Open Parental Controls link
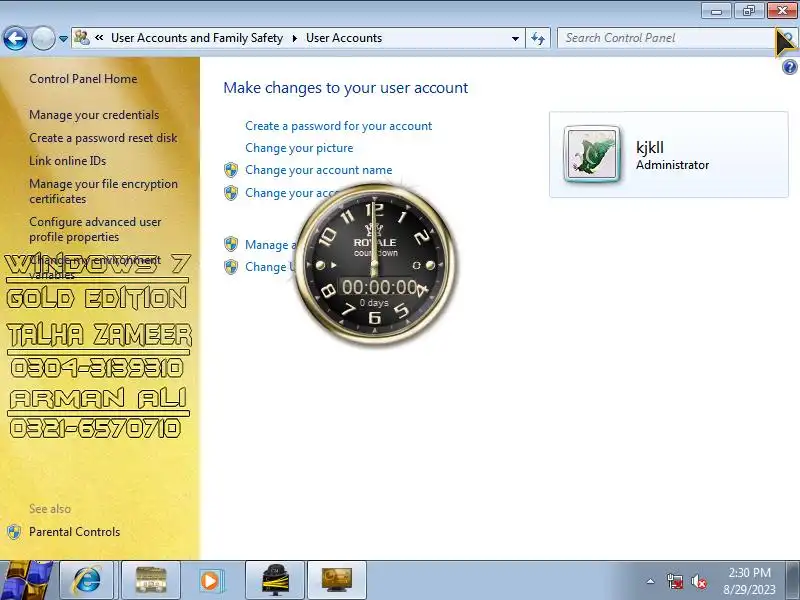Screen dimensions: 800x600 74,532
